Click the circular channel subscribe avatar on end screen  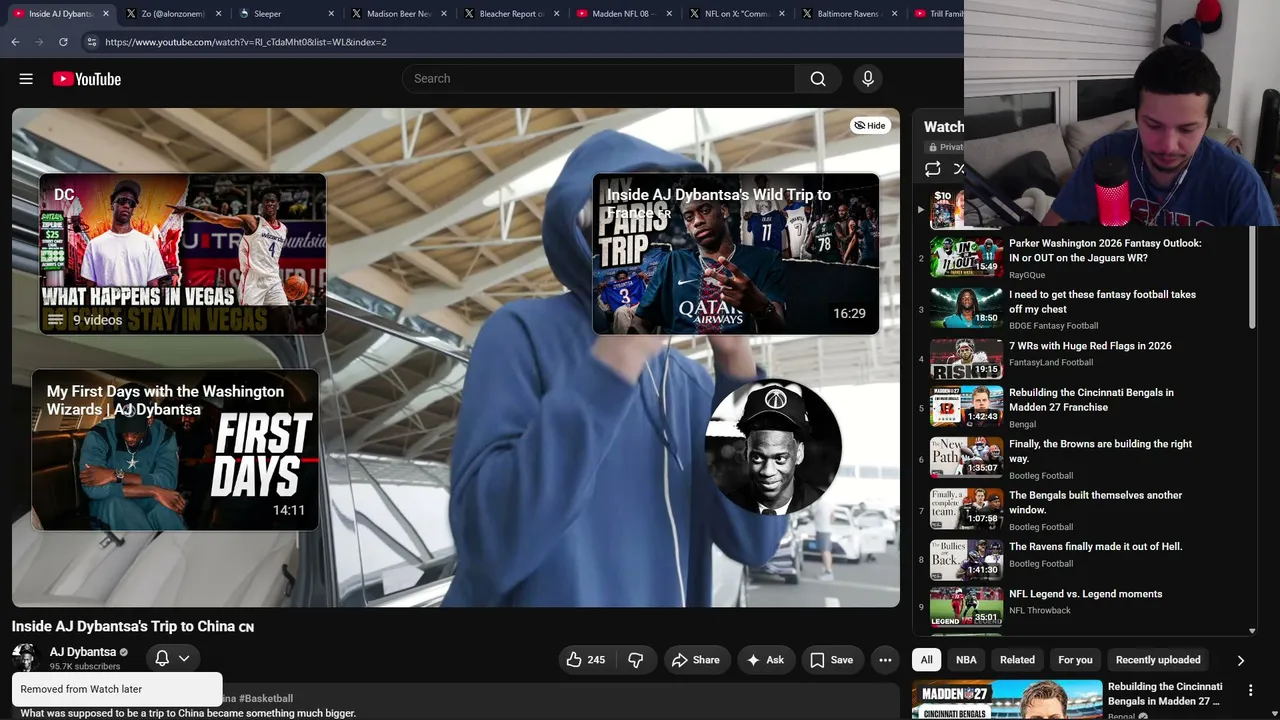coord(773,447)
